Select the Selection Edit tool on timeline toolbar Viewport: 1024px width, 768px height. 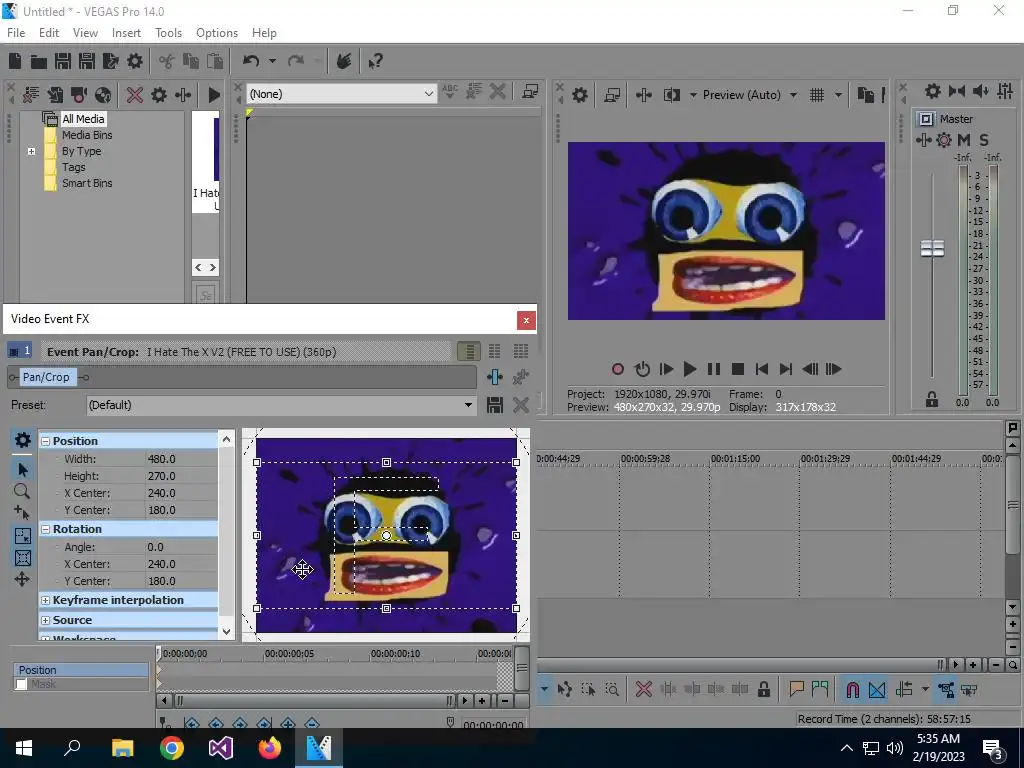[588, 689]
